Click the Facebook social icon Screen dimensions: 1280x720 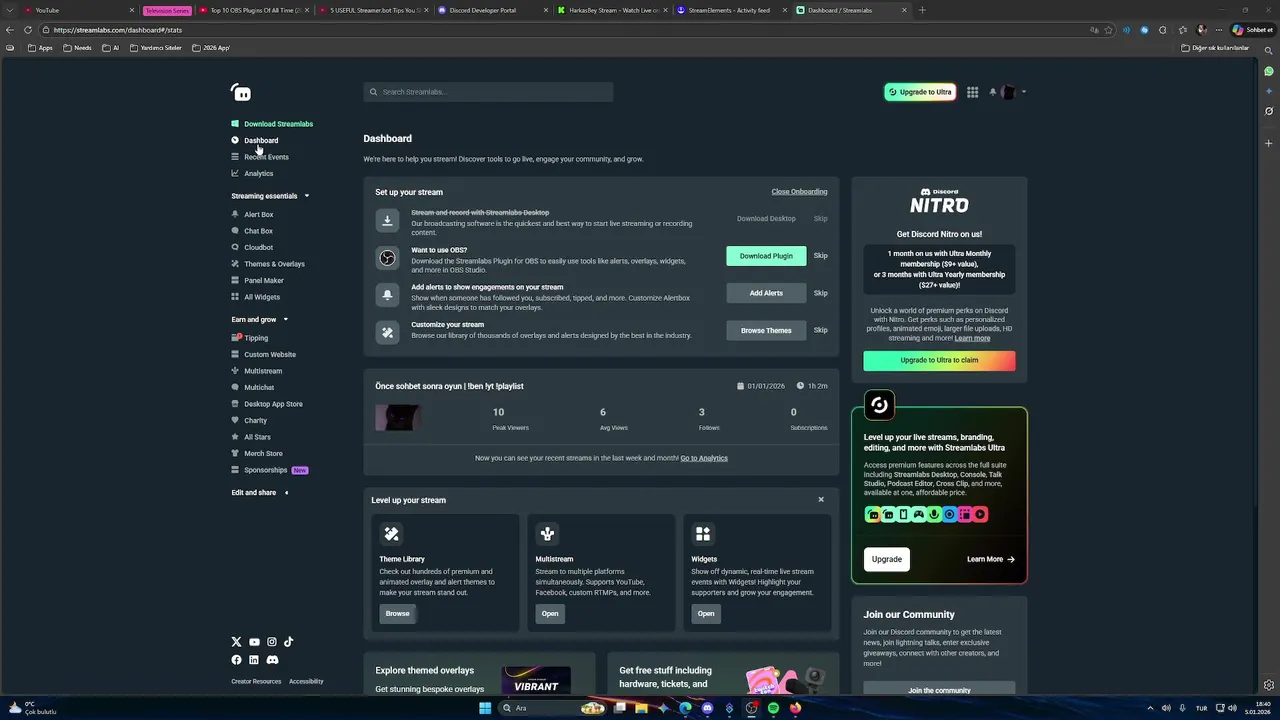point(236,660)
